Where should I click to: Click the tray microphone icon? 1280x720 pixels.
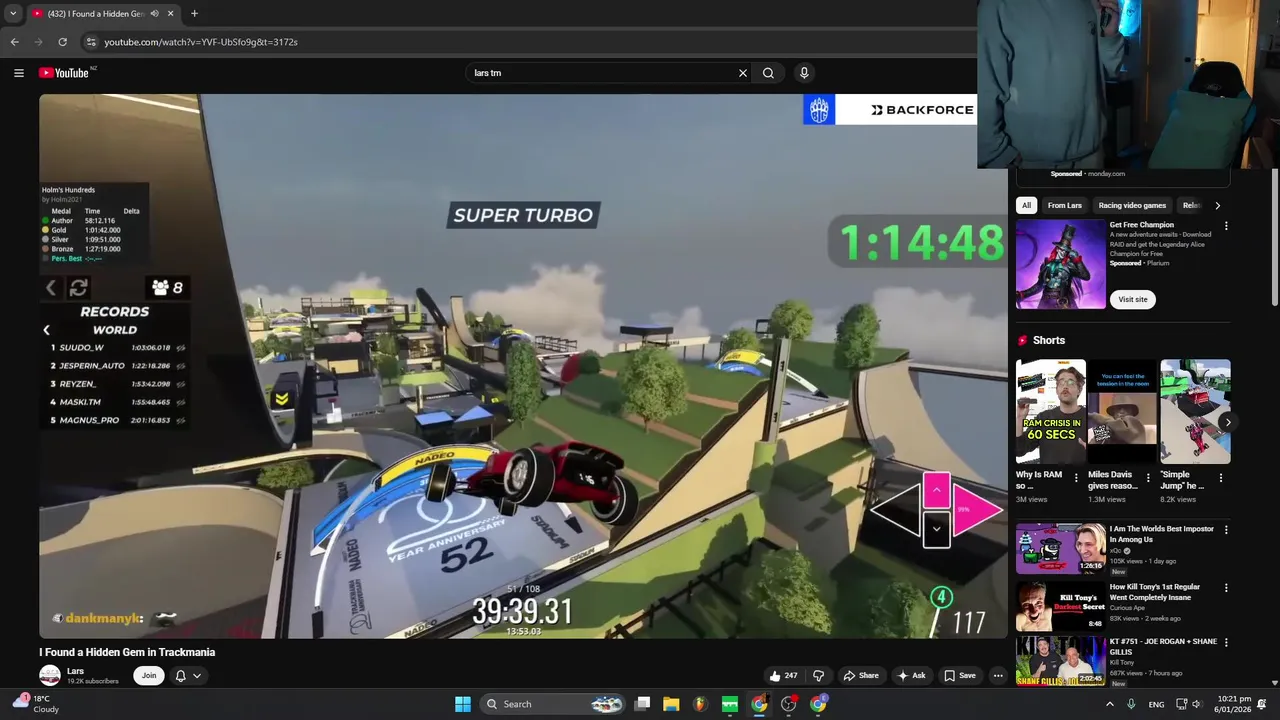(x=1131, y=704)
